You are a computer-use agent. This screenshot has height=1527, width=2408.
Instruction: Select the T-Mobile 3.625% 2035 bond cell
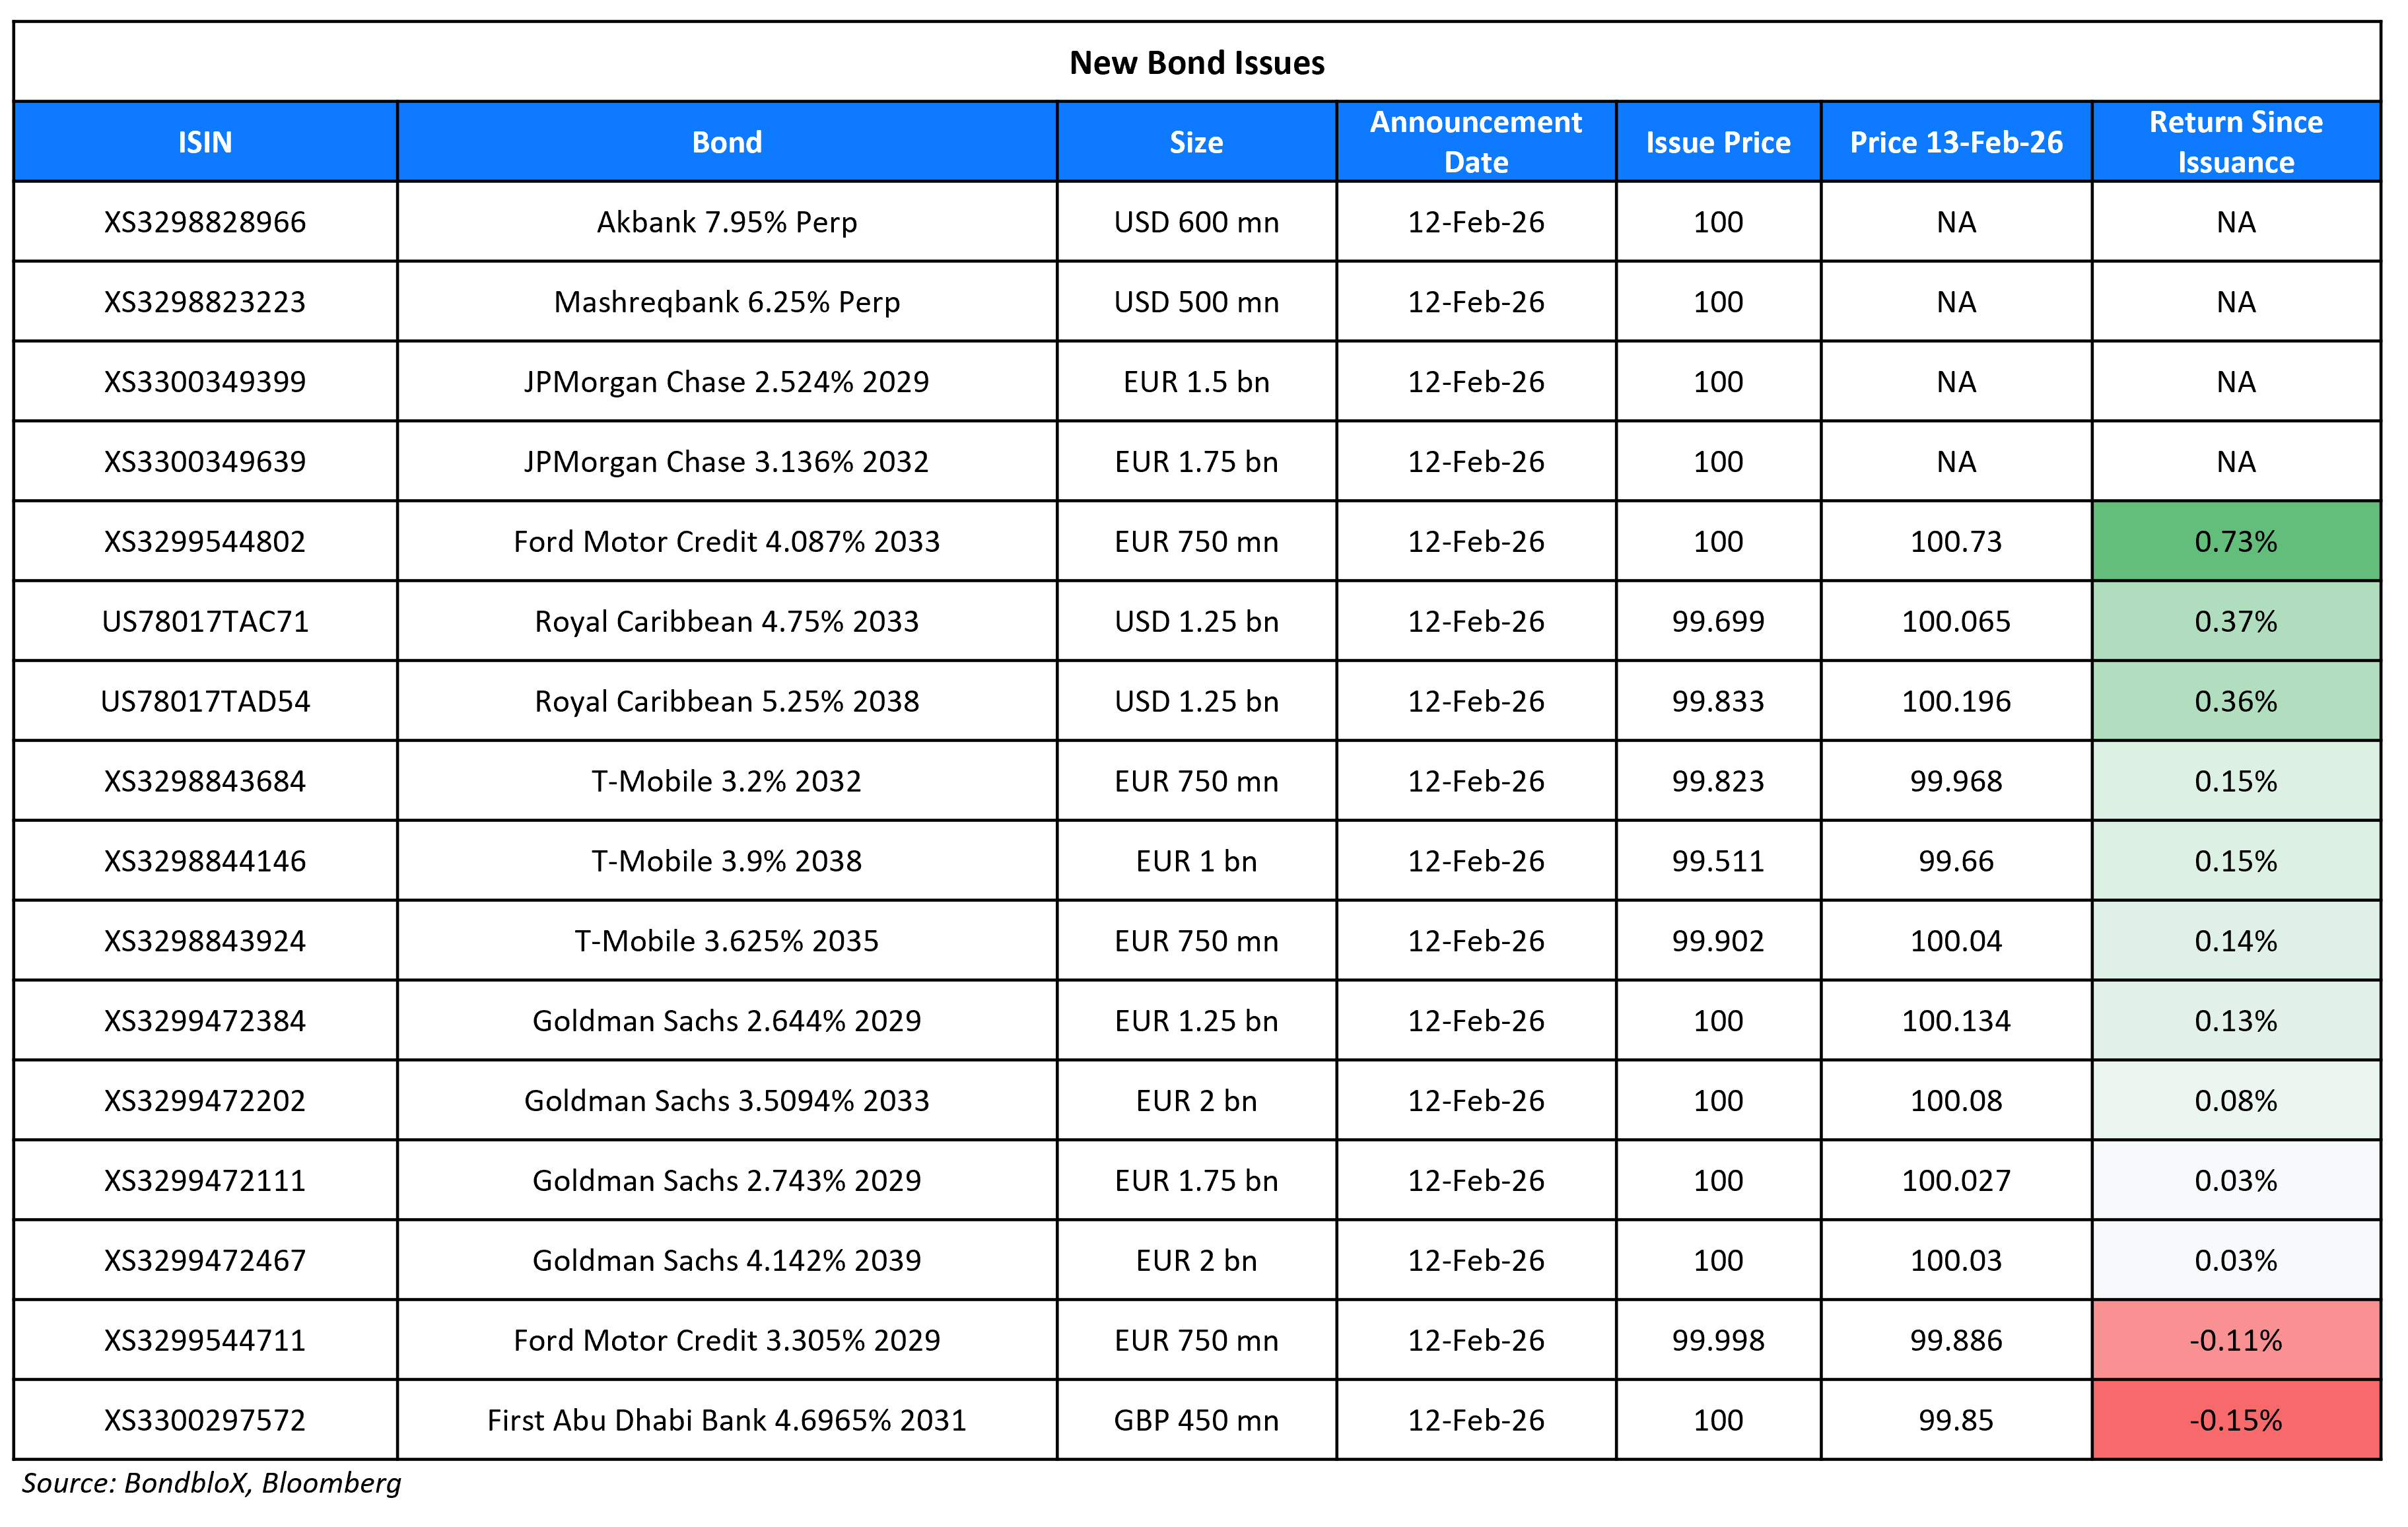point(727,941)
